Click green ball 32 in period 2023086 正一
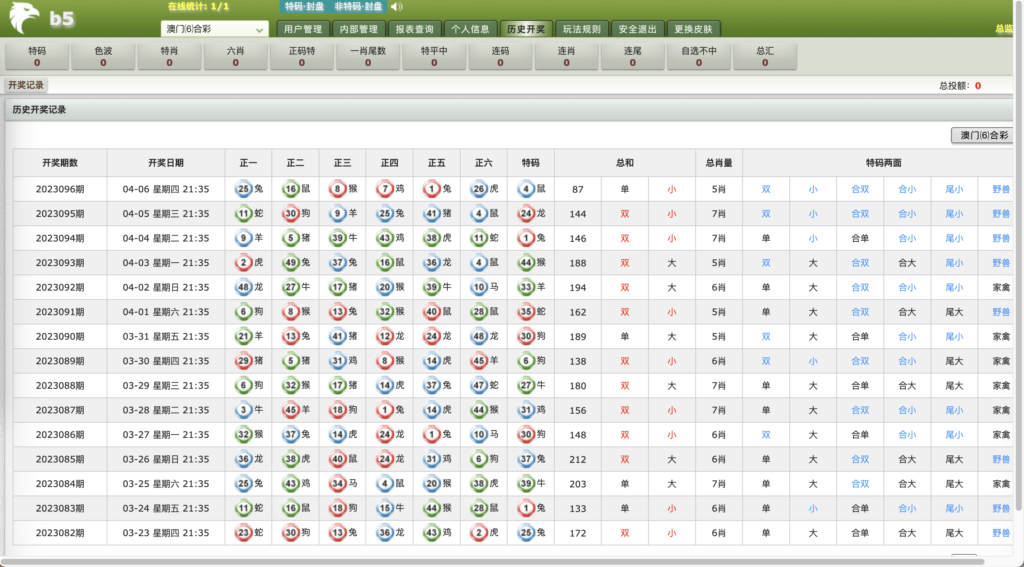Viewport: 1024px width, 567px height. point(242,435)
